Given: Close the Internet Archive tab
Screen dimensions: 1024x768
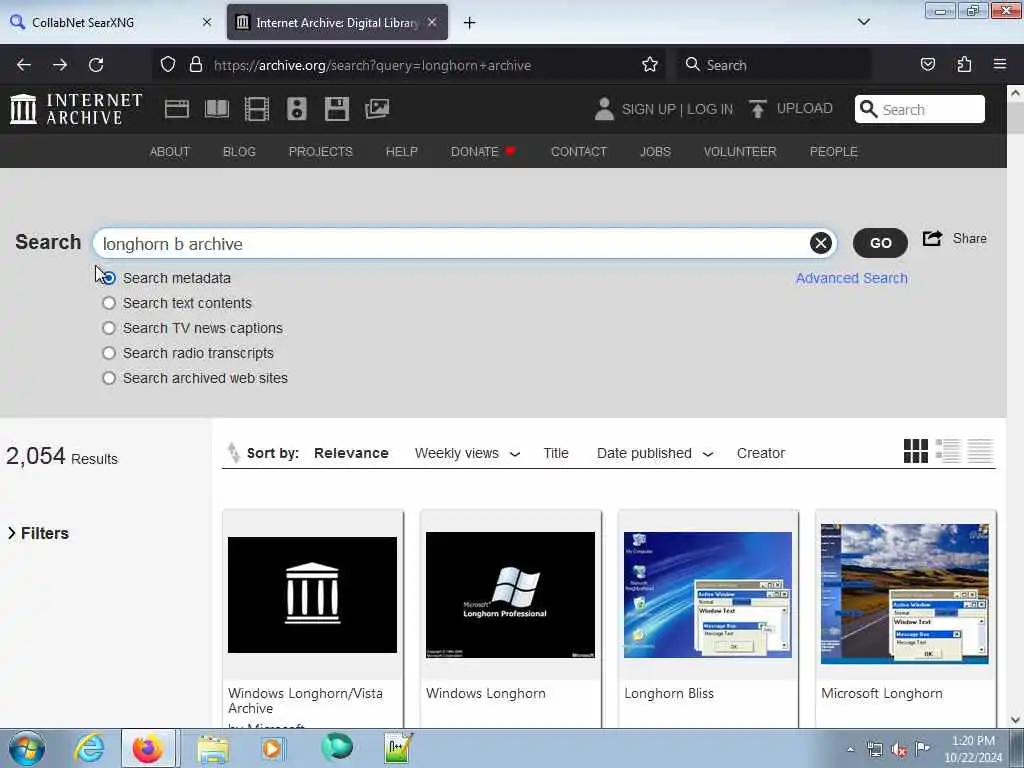Looking at the screenshot, I should point(432,22).
